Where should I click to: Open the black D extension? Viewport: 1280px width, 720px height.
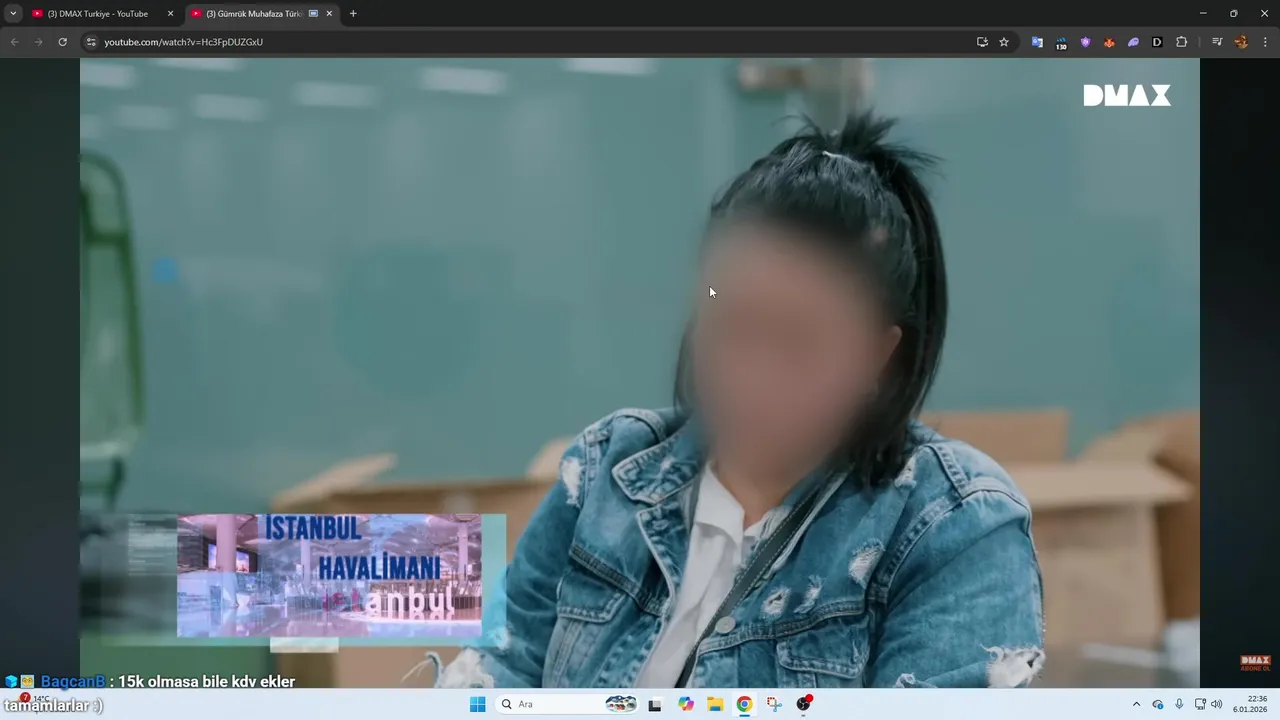1157,42
